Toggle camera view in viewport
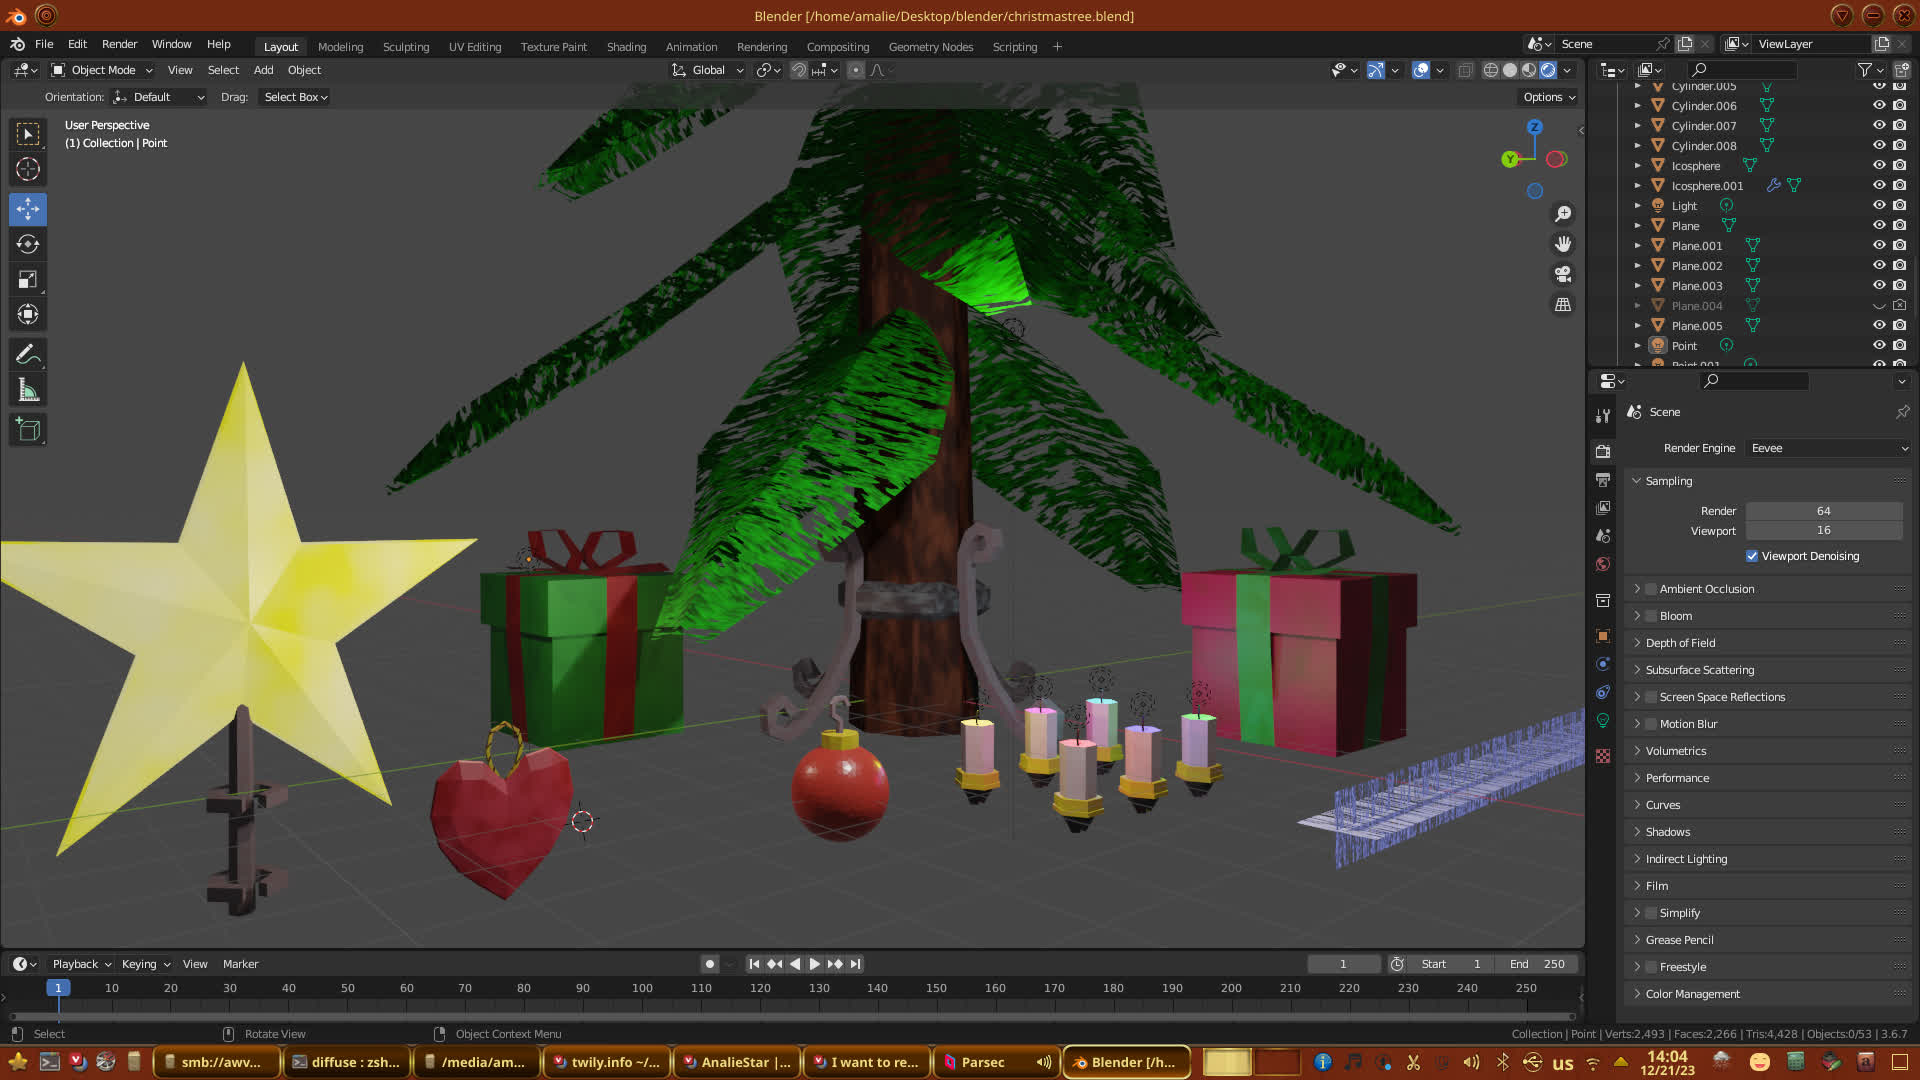 click(1563, 274)
